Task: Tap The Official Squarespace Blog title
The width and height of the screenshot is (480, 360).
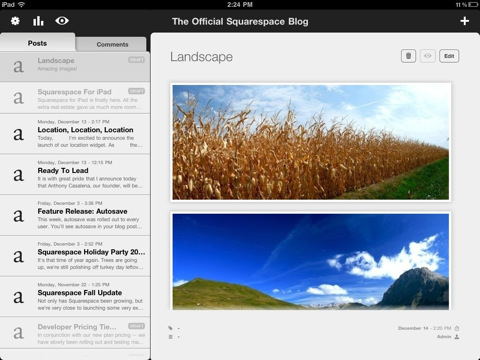Action: click(240, 21)
